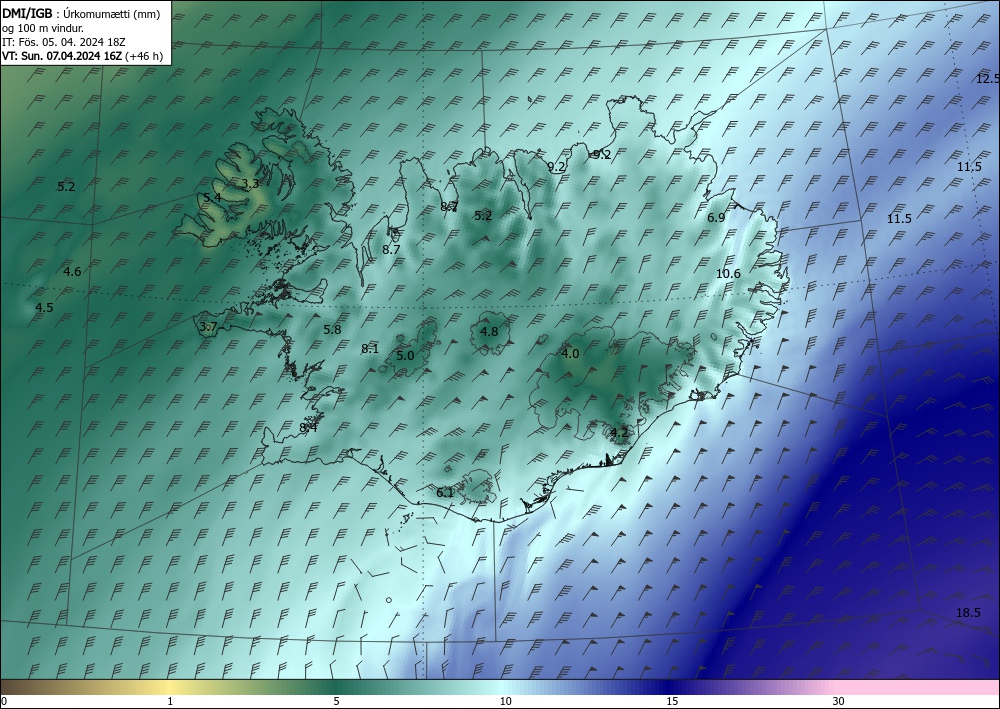
Task: Click the 4.8 value inside Hofsjökull outline
Action: pos(489,332)
